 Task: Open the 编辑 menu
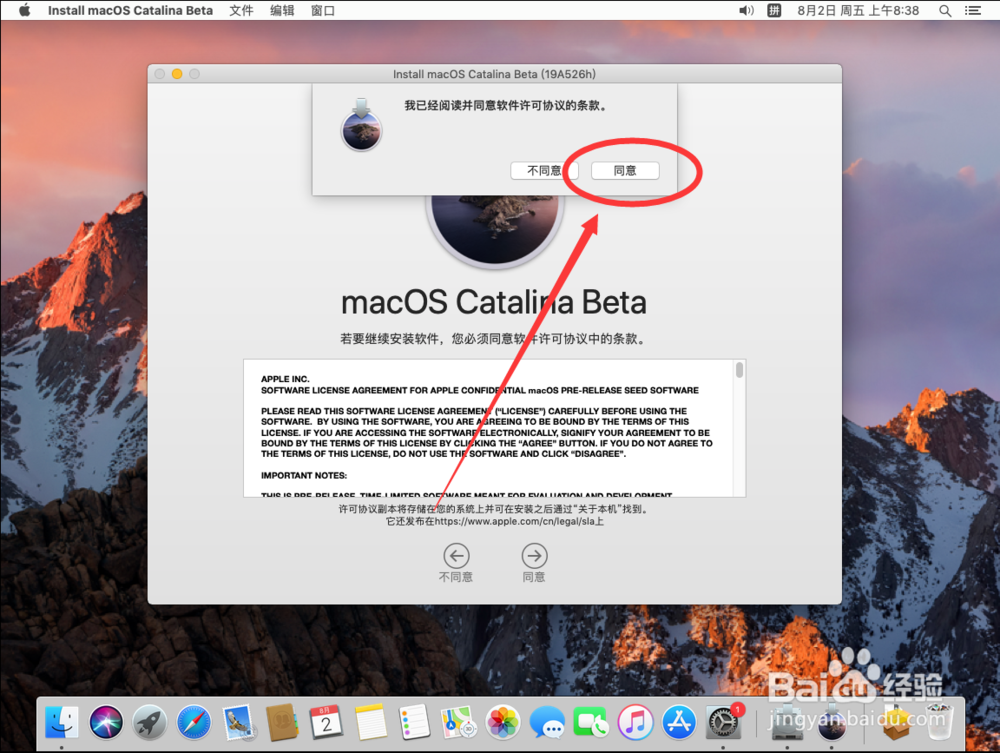(282, 10)
